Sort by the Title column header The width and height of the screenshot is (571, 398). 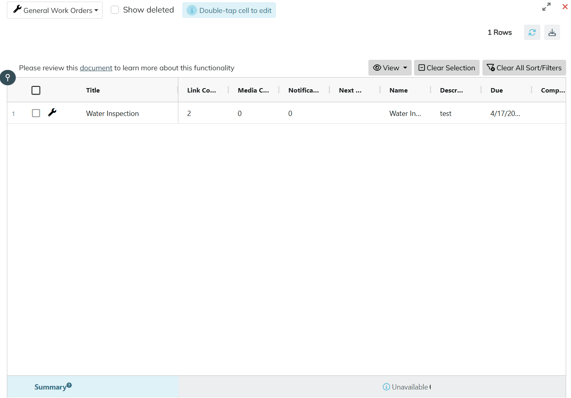point(93,90)
